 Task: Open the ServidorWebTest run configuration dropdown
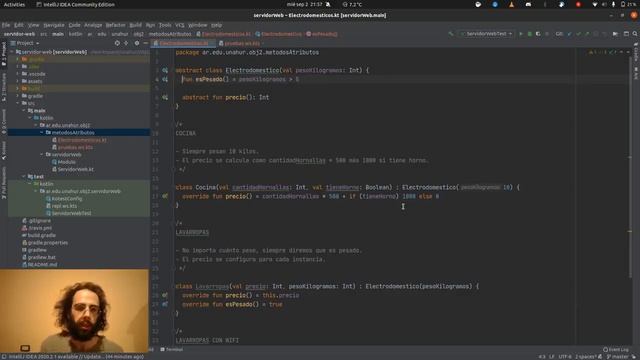point(486,34)
